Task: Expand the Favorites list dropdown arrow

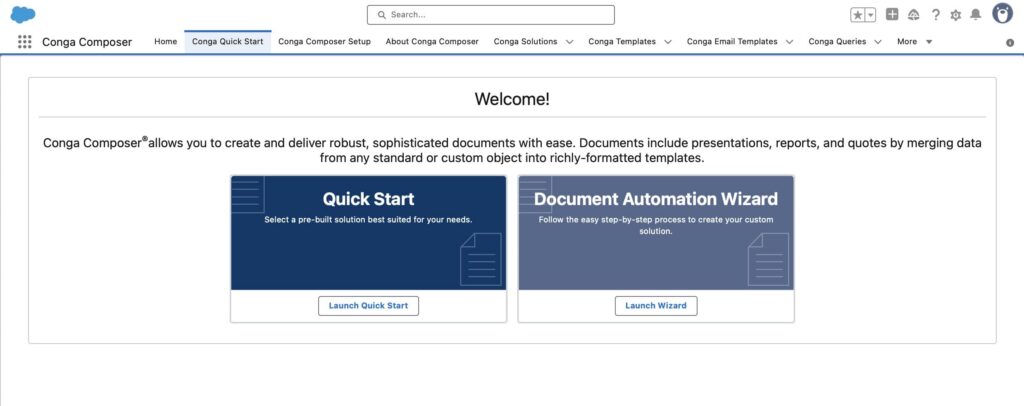Action: (870, 15)
